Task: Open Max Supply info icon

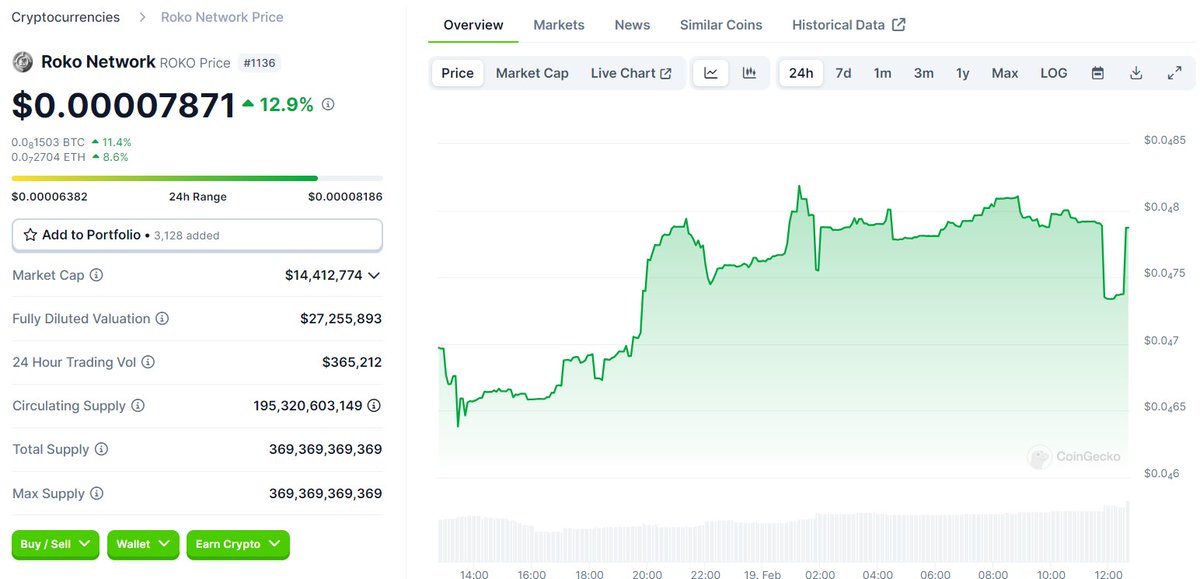Action: click(96, 494)
